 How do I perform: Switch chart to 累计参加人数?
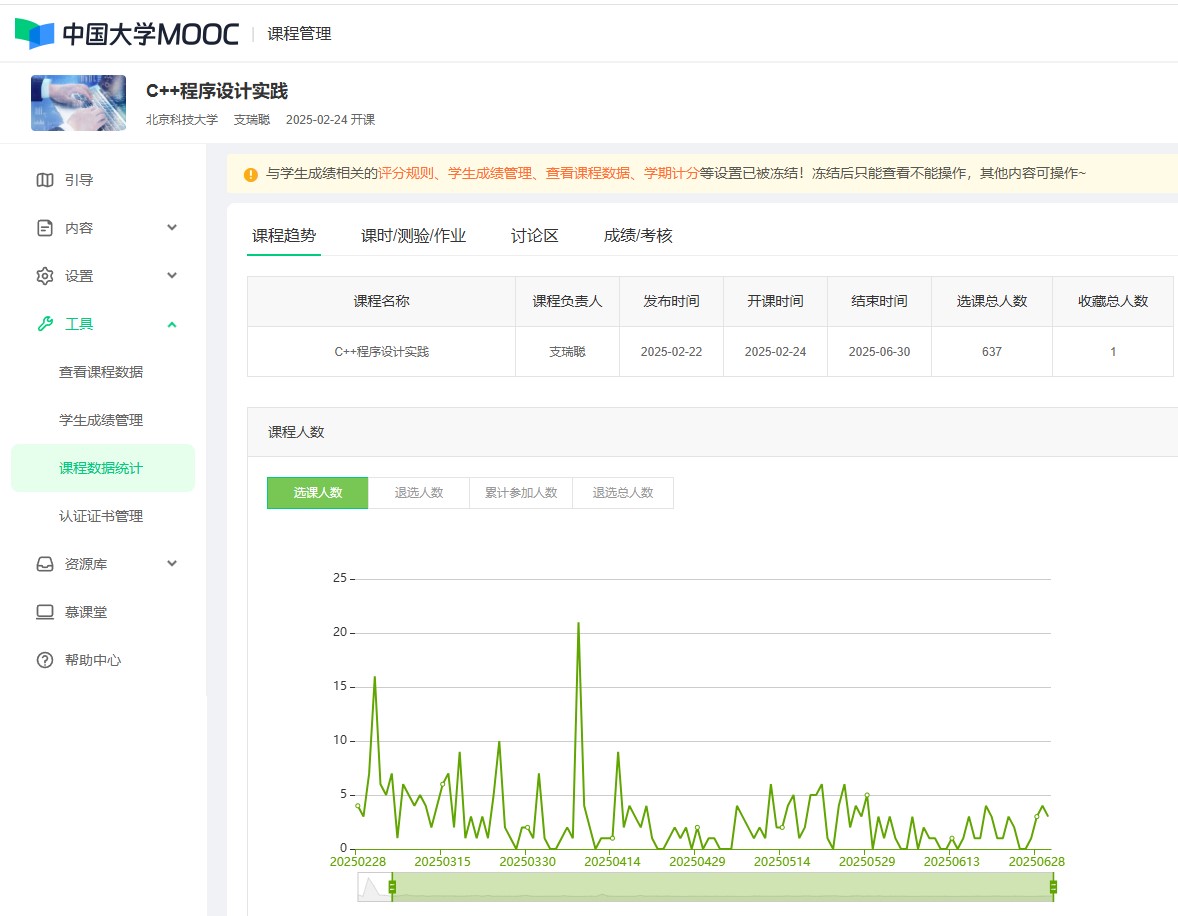coord(521,493)
